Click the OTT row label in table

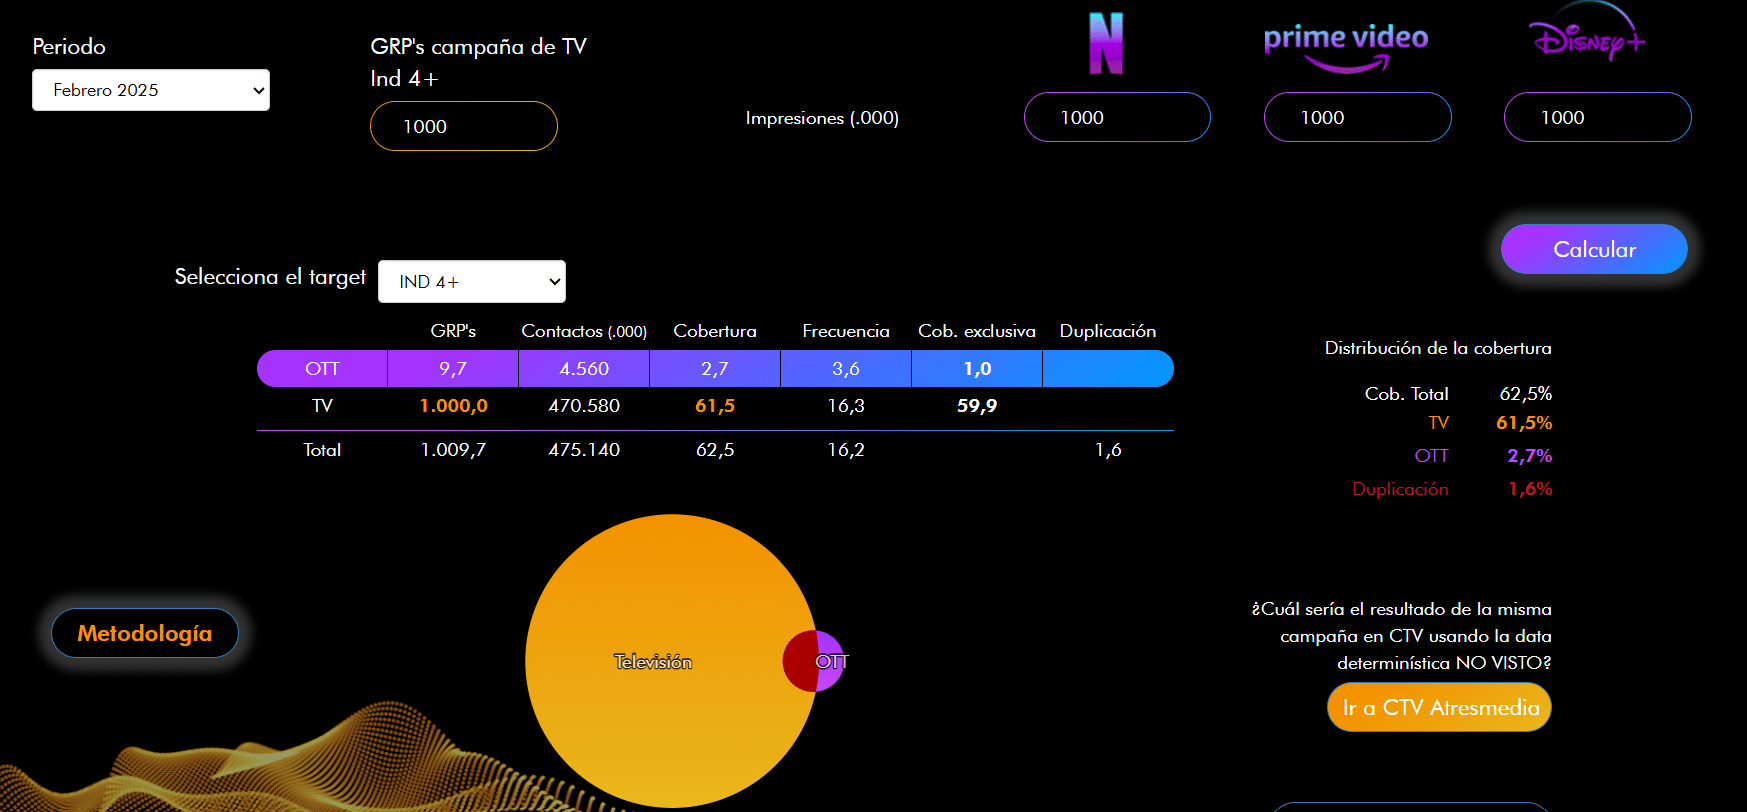(322, 368)
